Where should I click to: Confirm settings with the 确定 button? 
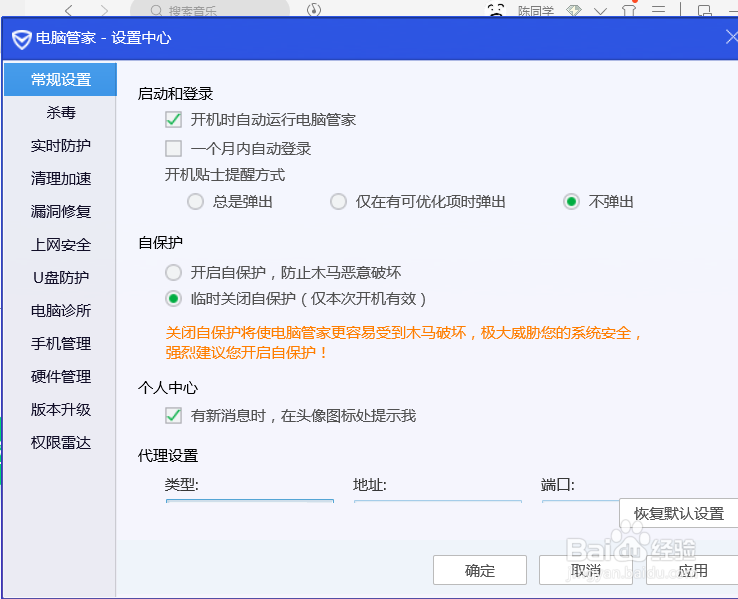[x=480, y=570]
